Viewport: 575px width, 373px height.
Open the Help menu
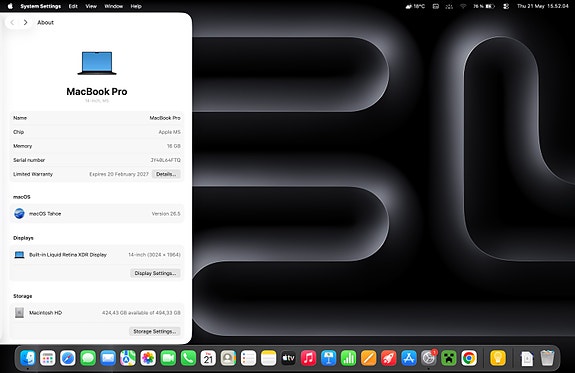pyautogui.click(x=136, y=6)
